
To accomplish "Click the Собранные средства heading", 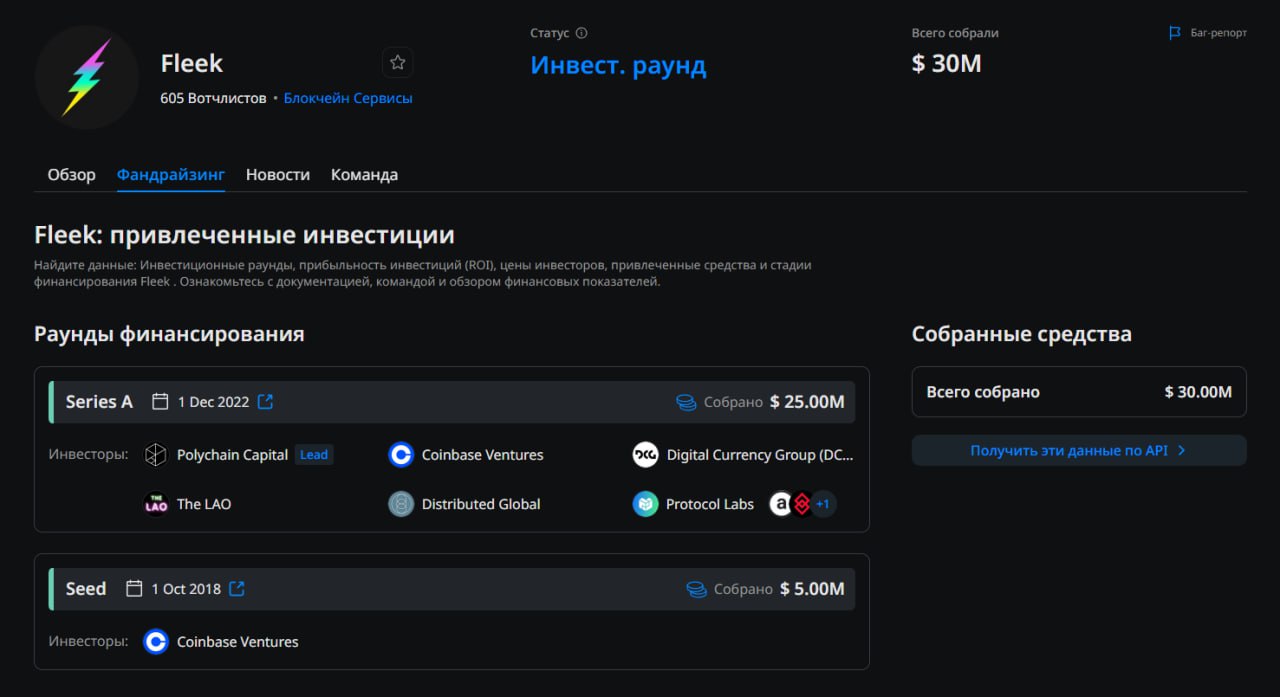I will pos(1022,334).
